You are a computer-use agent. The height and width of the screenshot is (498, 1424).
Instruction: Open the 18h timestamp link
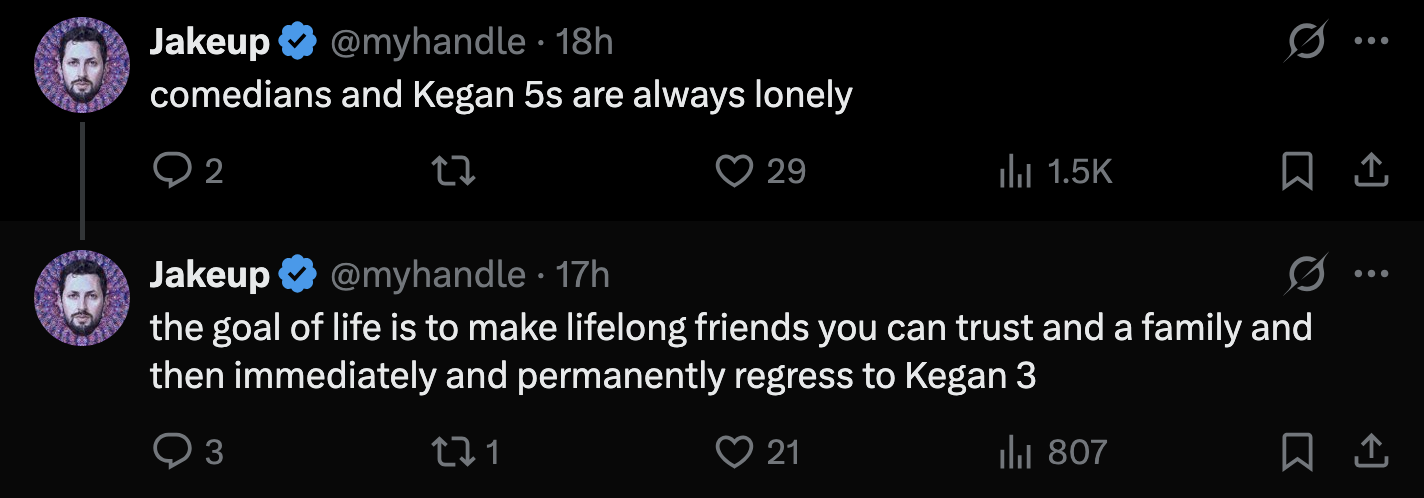(x=584, y=42)
